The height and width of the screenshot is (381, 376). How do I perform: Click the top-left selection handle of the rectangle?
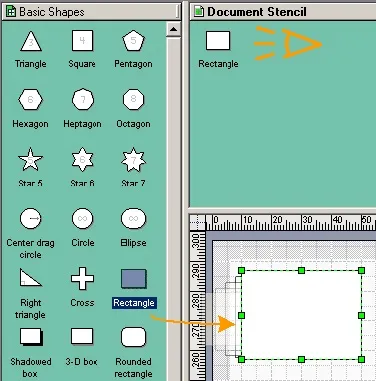(242, 270)
